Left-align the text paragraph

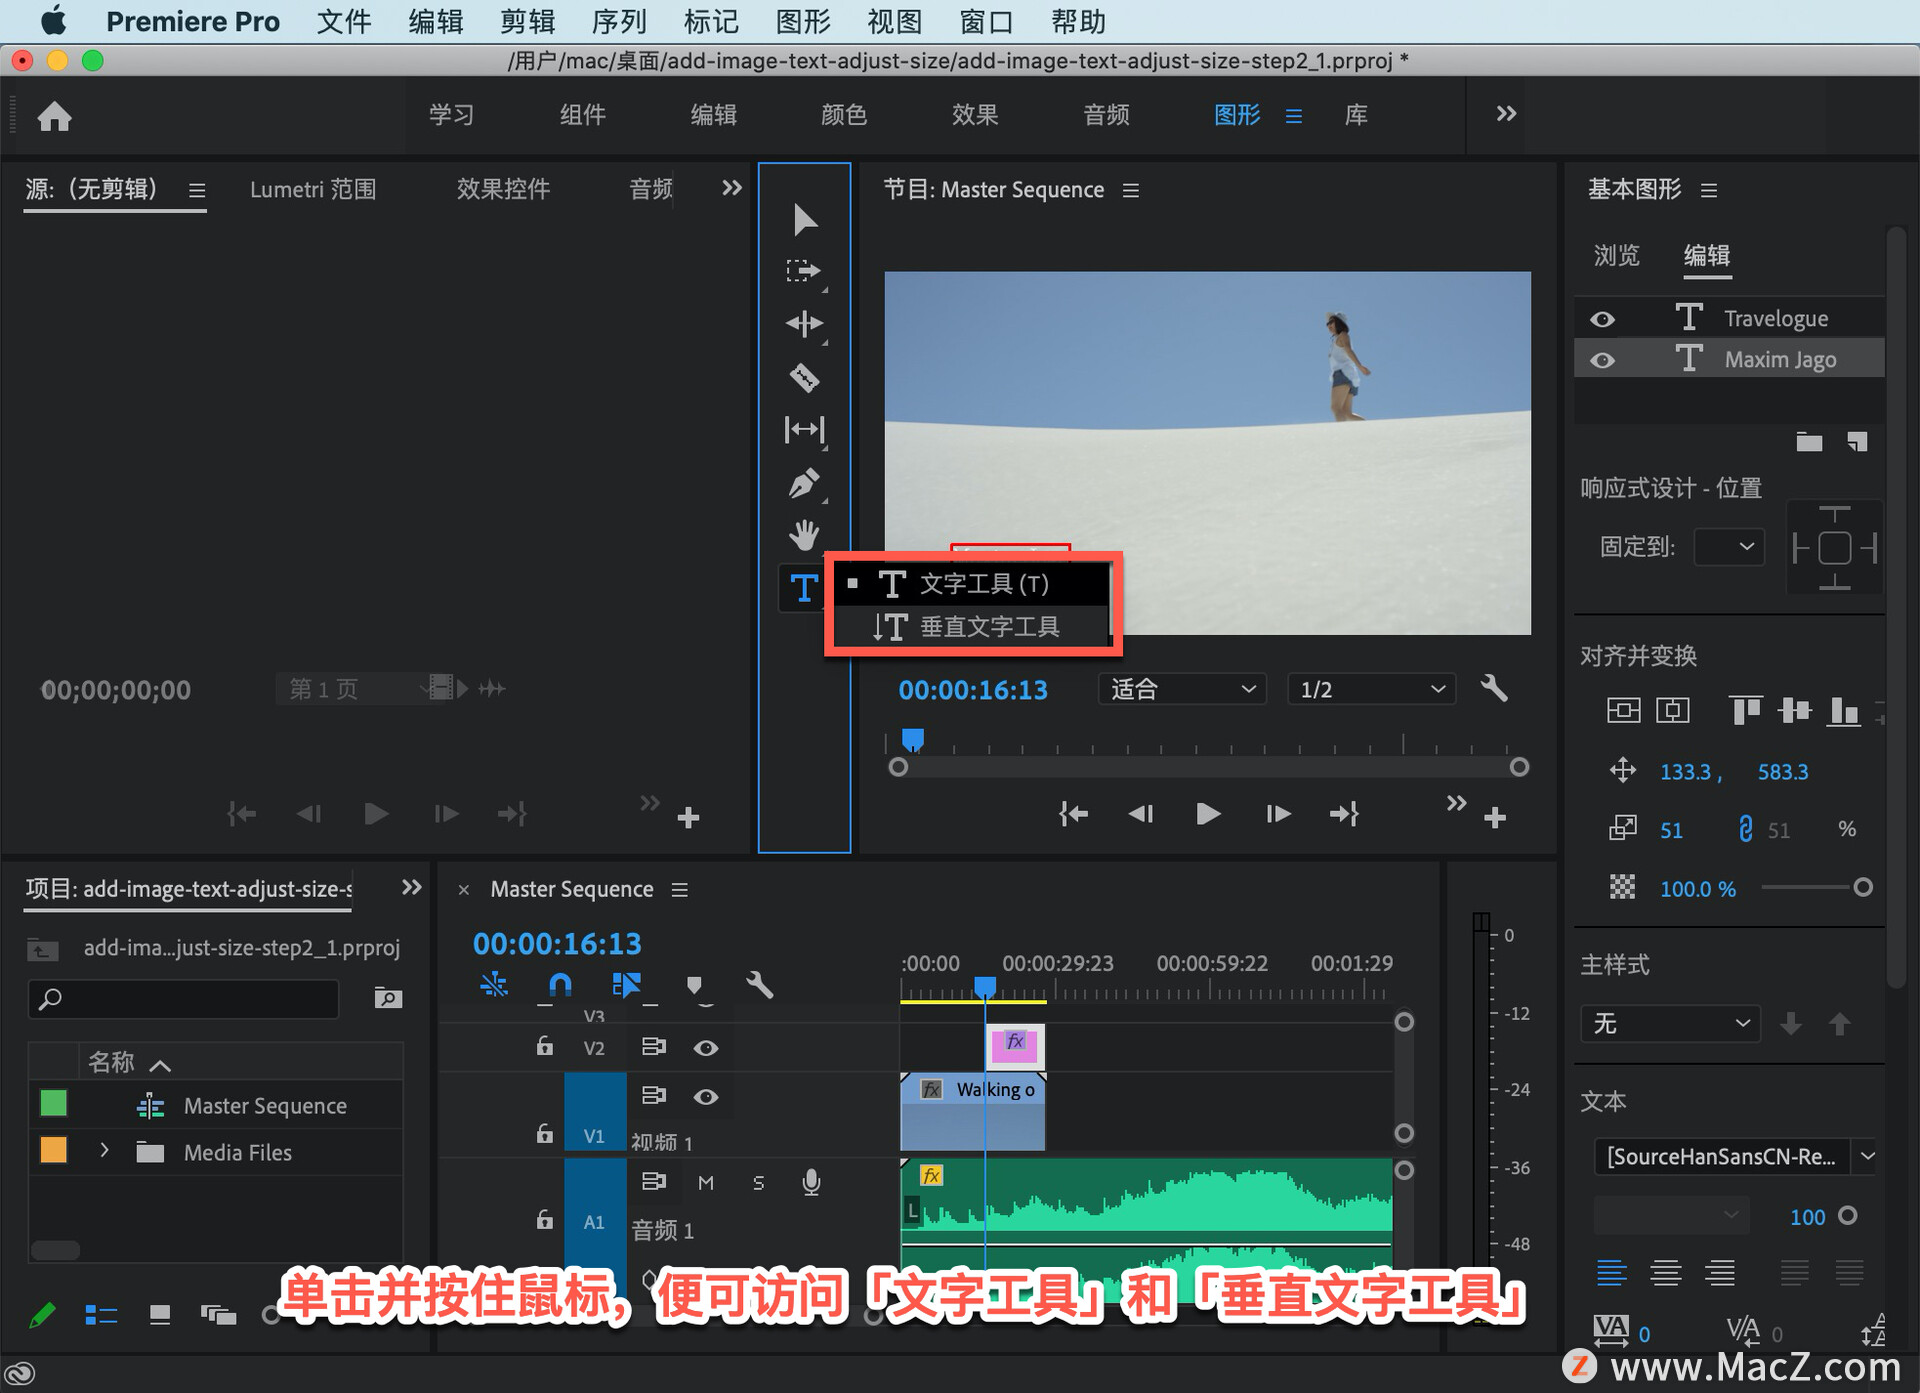click(x=1611, y=1272)
